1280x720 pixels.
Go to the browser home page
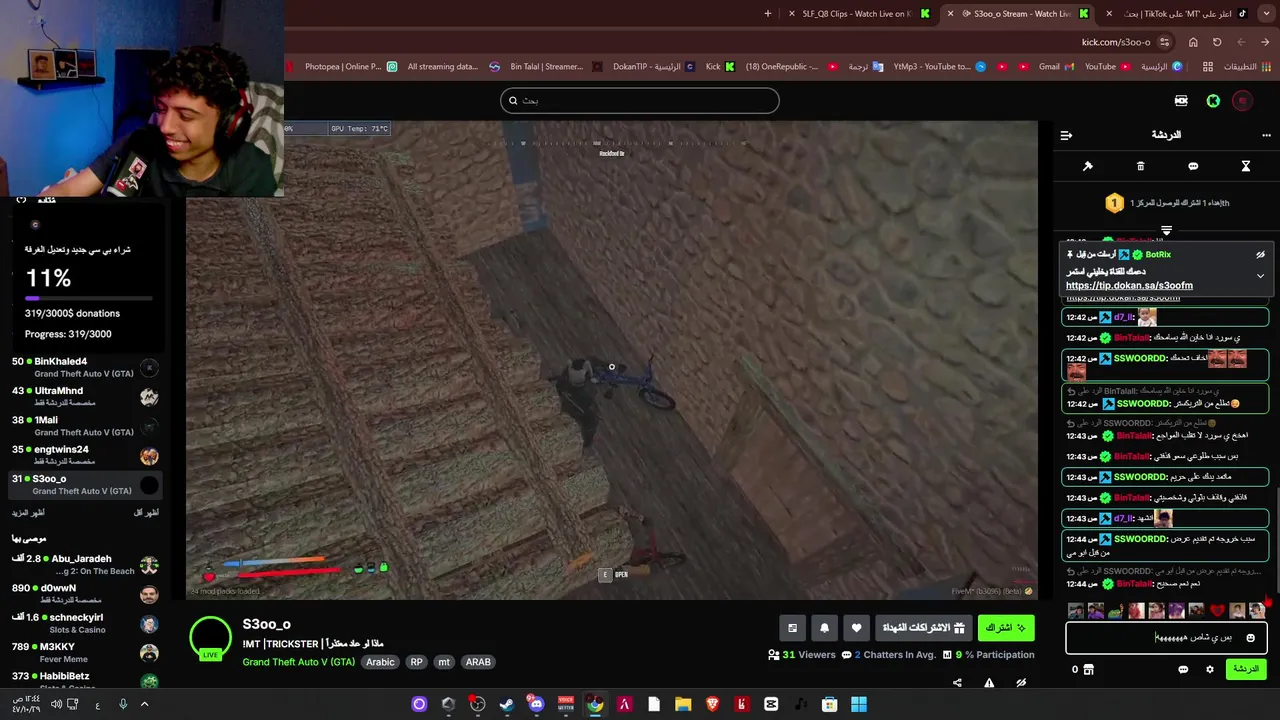(x=1193, y=42)
